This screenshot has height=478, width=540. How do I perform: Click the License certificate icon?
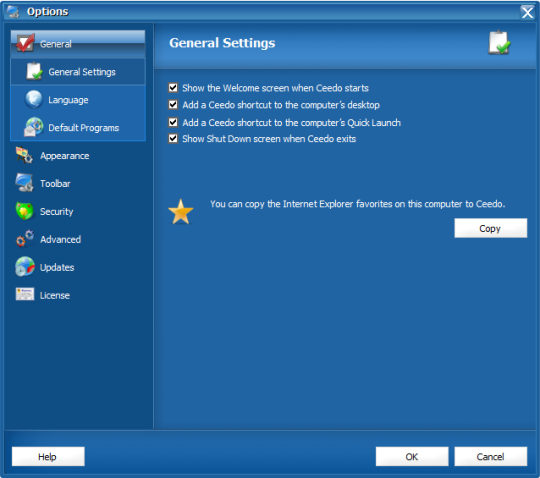click(x=25, y=294)
